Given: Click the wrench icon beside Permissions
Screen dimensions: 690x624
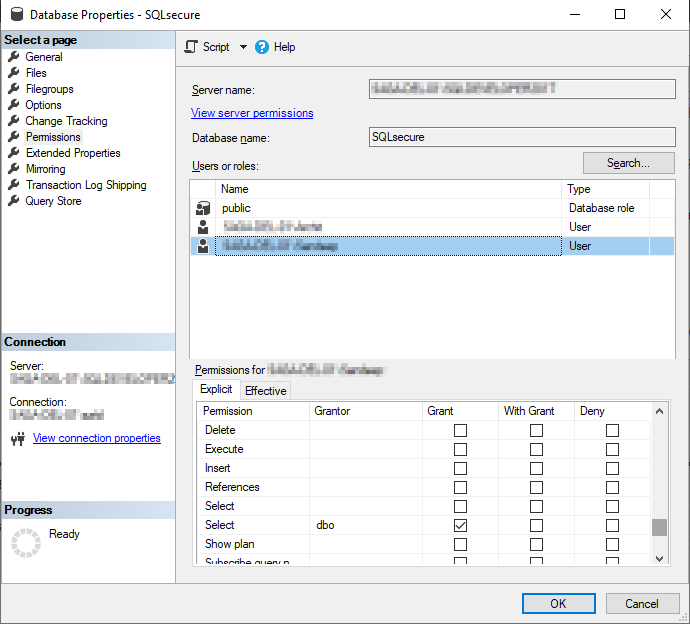Looking at the screenshot, I should click(x=14, y=136).
